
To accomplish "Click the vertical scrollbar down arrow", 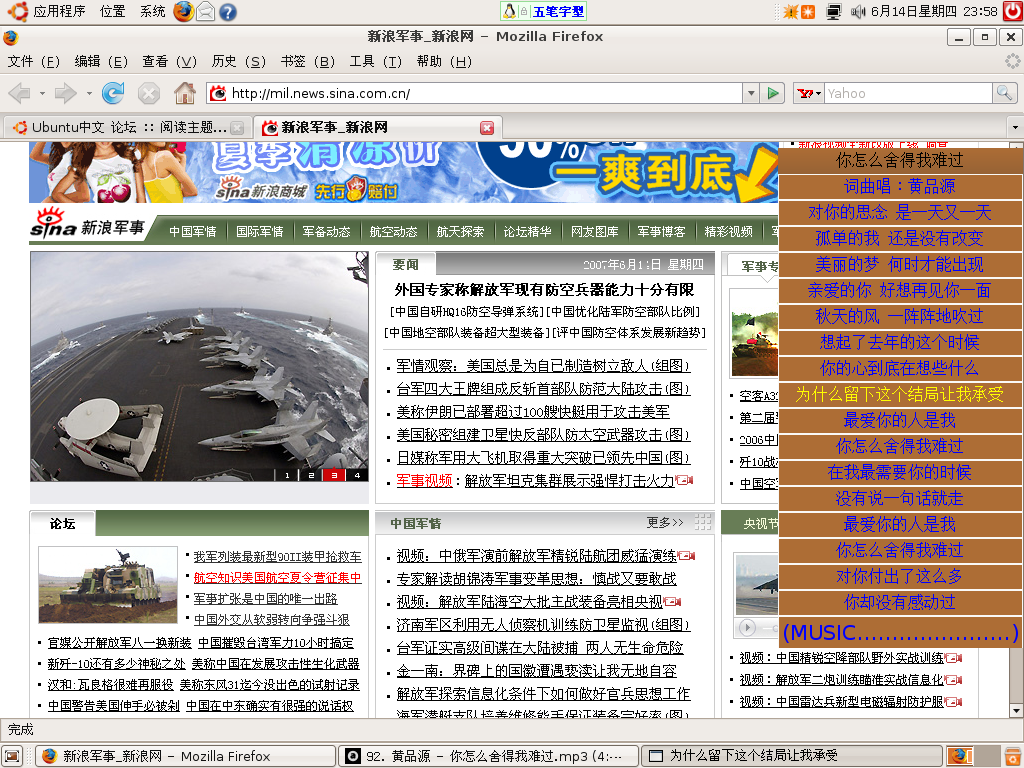I will point(1016,711).
